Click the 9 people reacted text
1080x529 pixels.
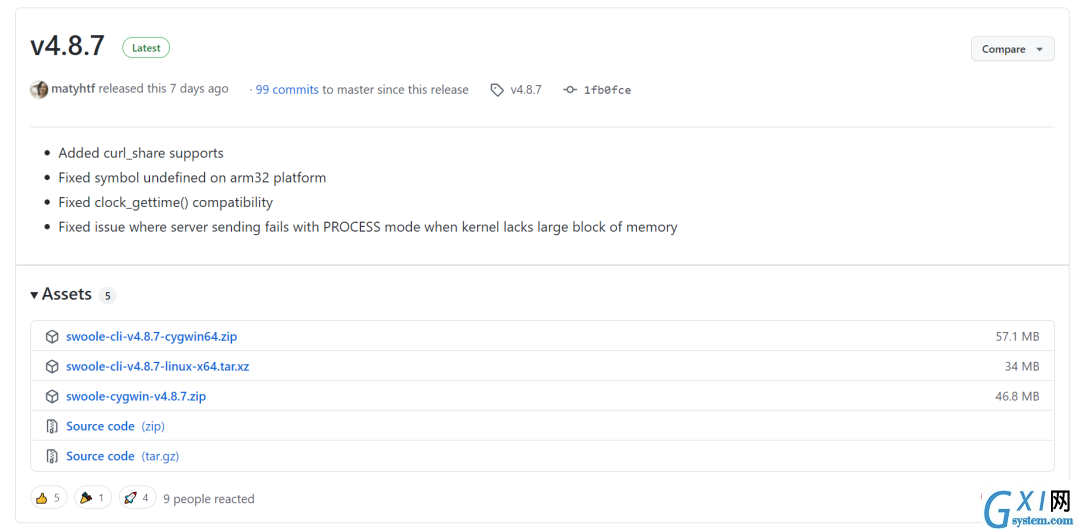coord(209,499)
